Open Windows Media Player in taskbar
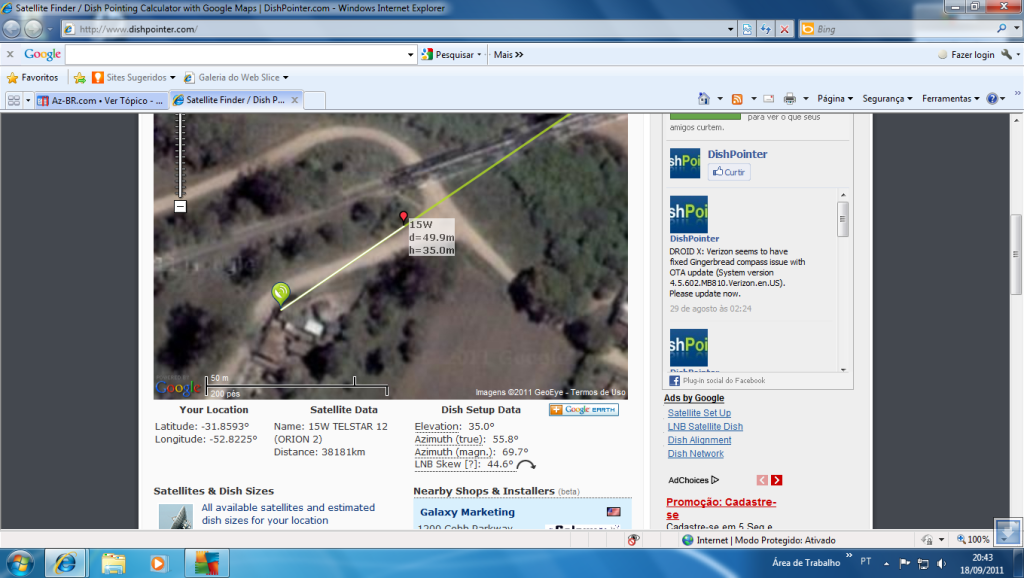Image resolution: width=1024 pixels, height=578 pixels. pyautogui.click(x=158, y=563)
